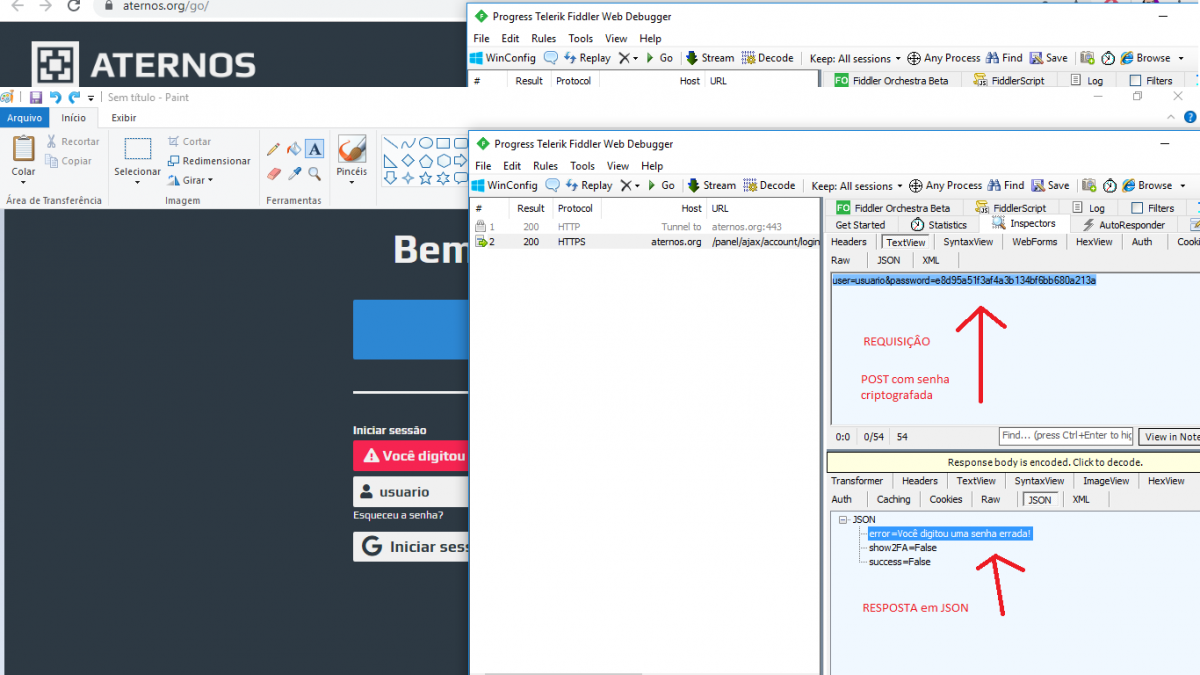
Task: Pick the Color picker eyedropper tool
Action: [294, 173]
